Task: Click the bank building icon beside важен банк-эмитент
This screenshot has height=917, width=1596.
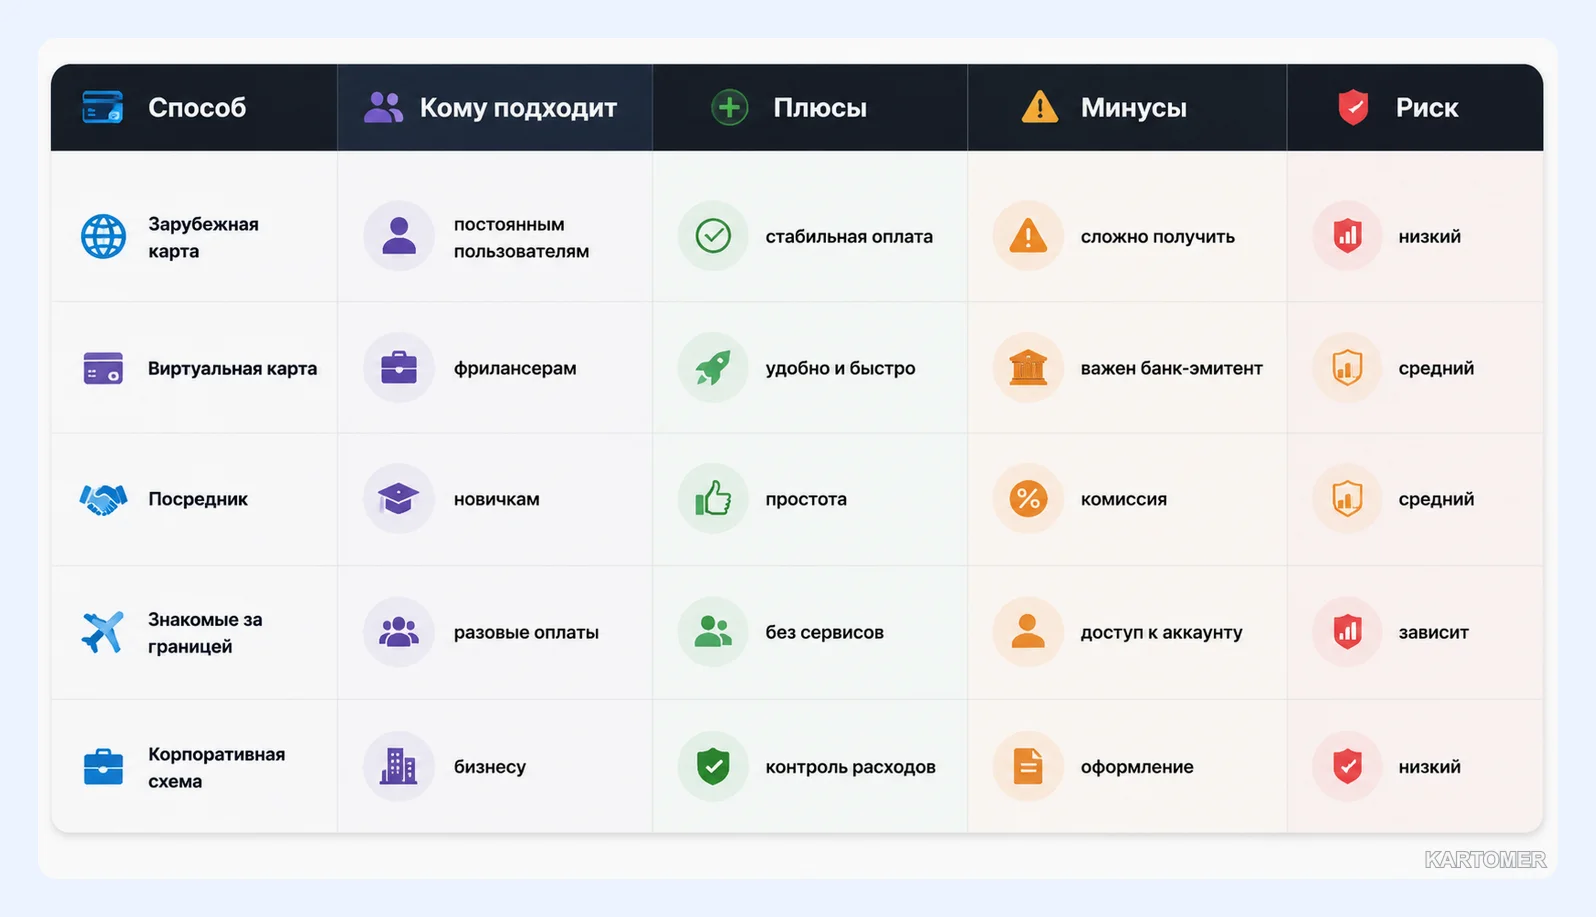Action: coord(1028,368)
